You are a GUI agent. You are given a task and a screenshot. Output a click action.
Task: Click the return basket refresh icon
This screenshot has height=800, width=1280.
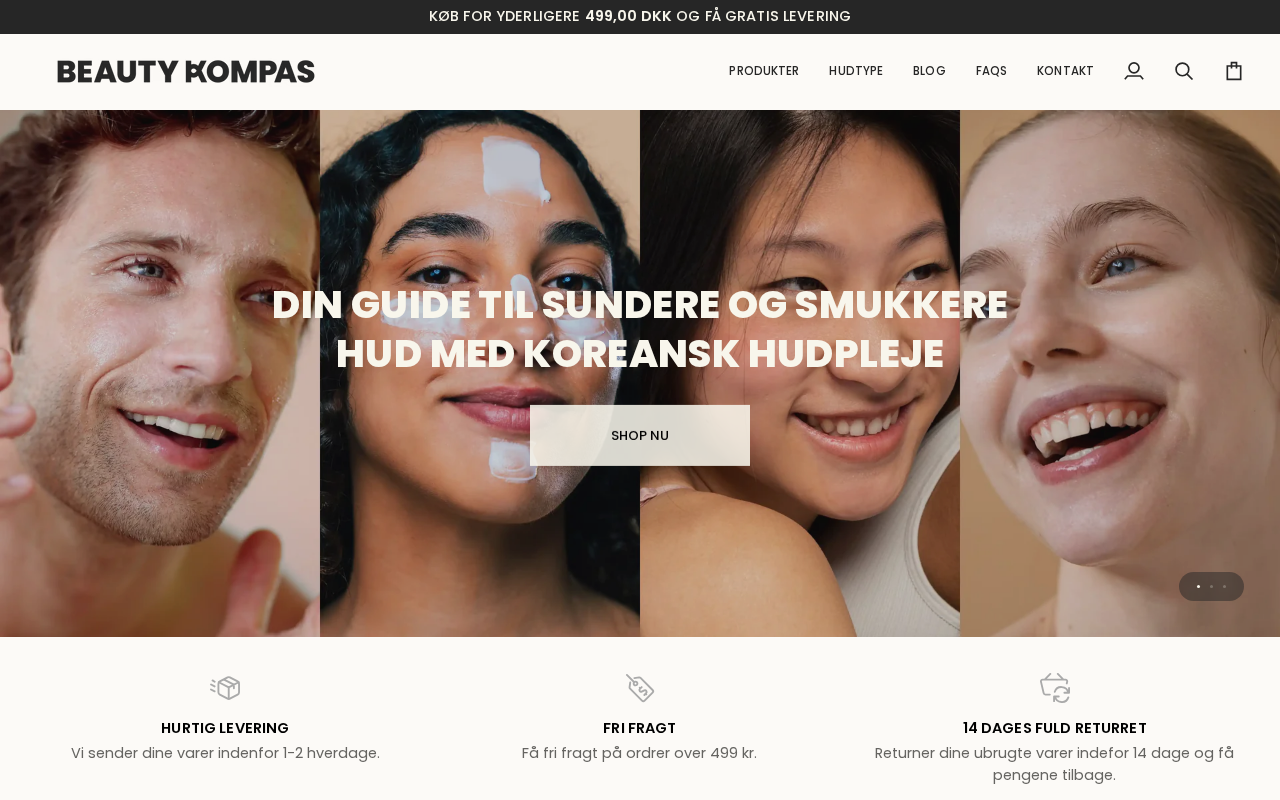click(1055, 688)
